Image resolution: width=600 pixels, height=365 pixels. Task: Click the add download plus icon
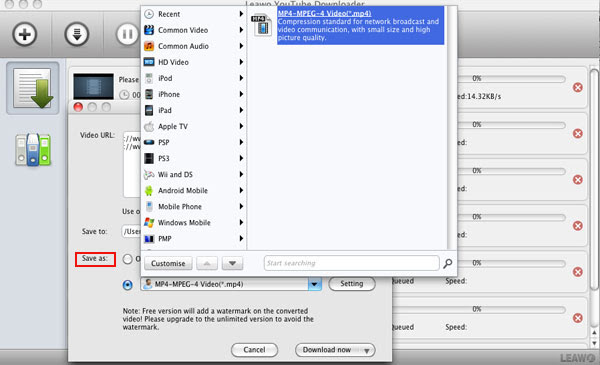(x=24, y=34)
